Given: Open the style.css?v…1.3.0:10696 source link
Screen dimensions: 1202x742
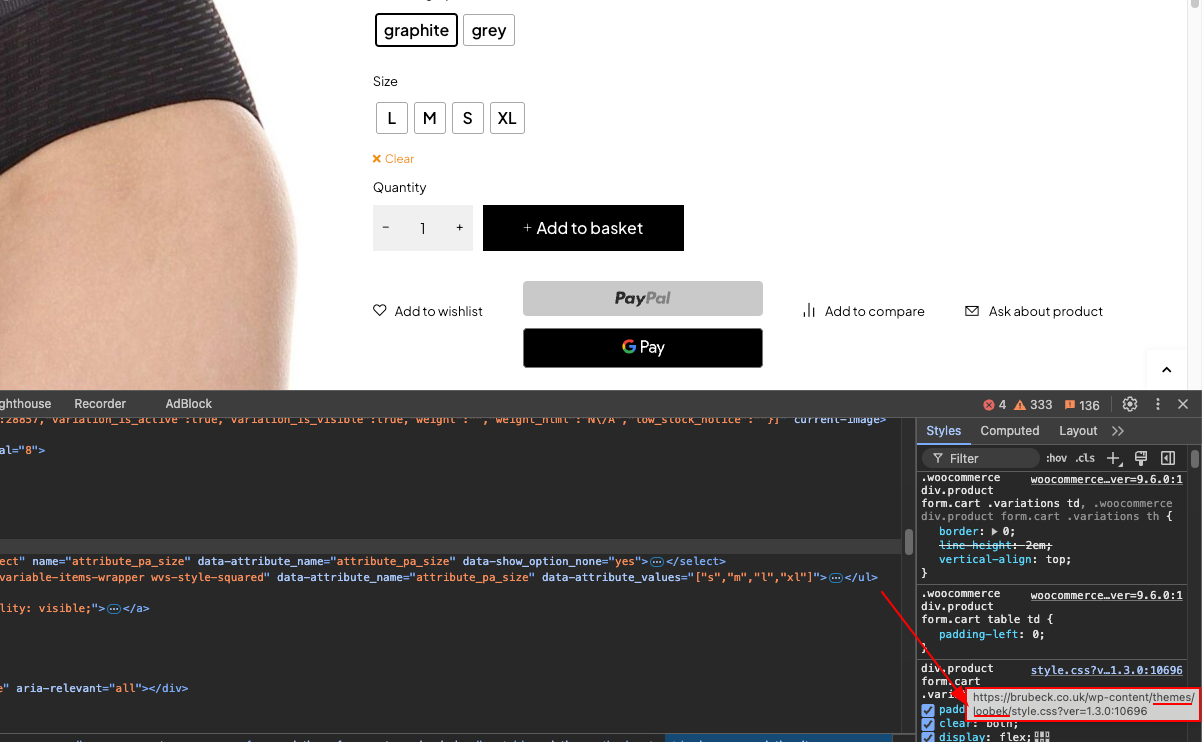Looking at the screenshot, I should point(1107,670).
